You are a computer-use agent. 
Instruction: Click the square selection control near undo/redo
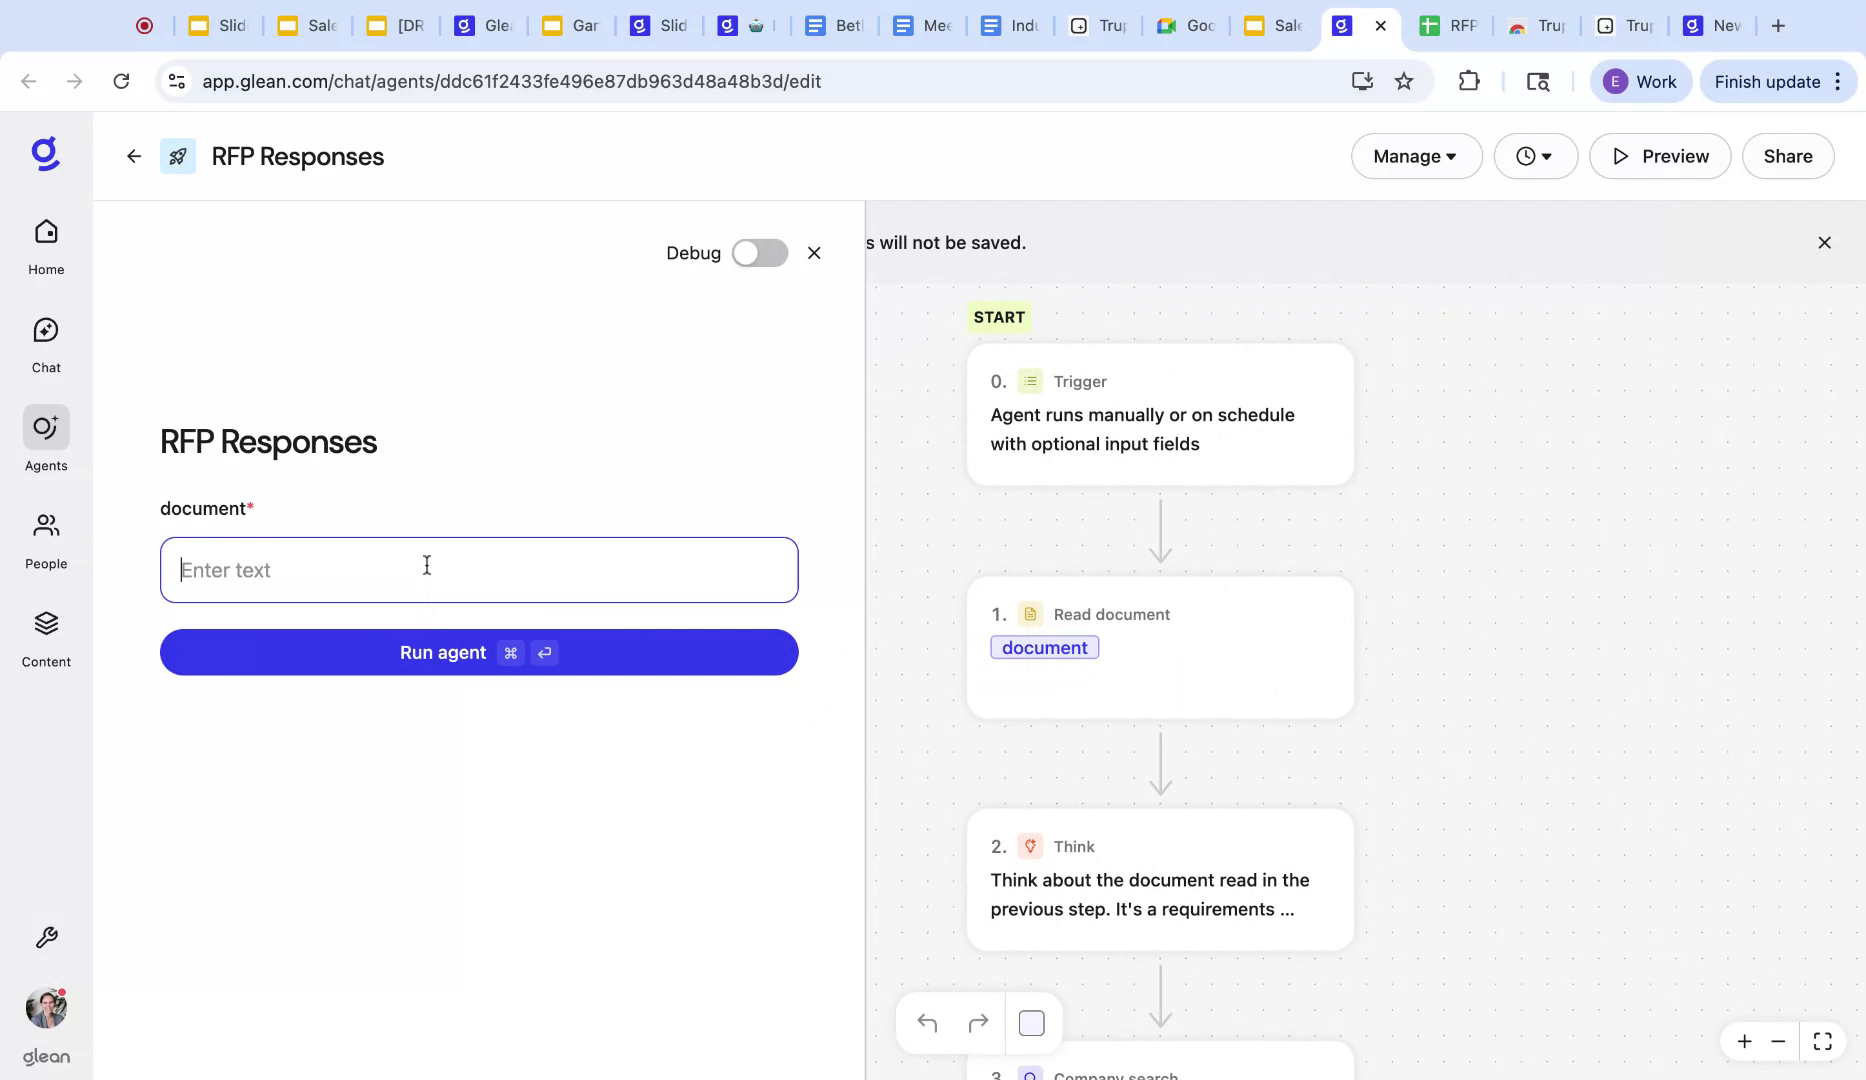1031,1022
